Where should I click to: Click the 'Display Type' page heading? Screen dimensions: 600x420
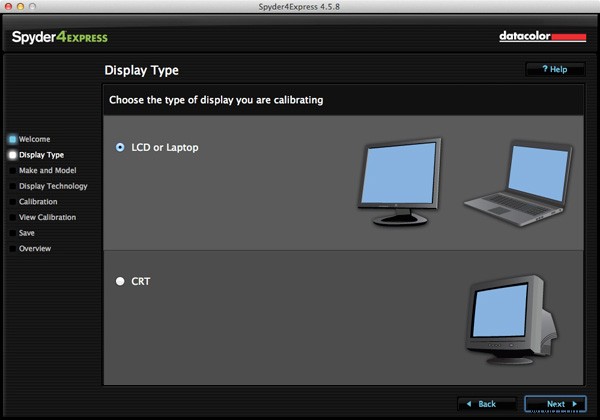point(142,70)
